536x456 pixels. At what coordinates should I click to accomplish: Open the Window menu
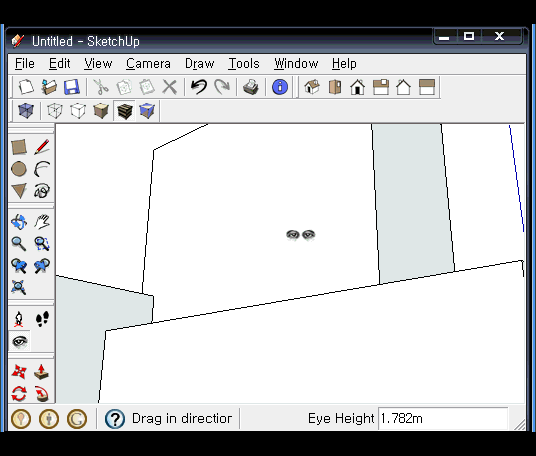296,64
